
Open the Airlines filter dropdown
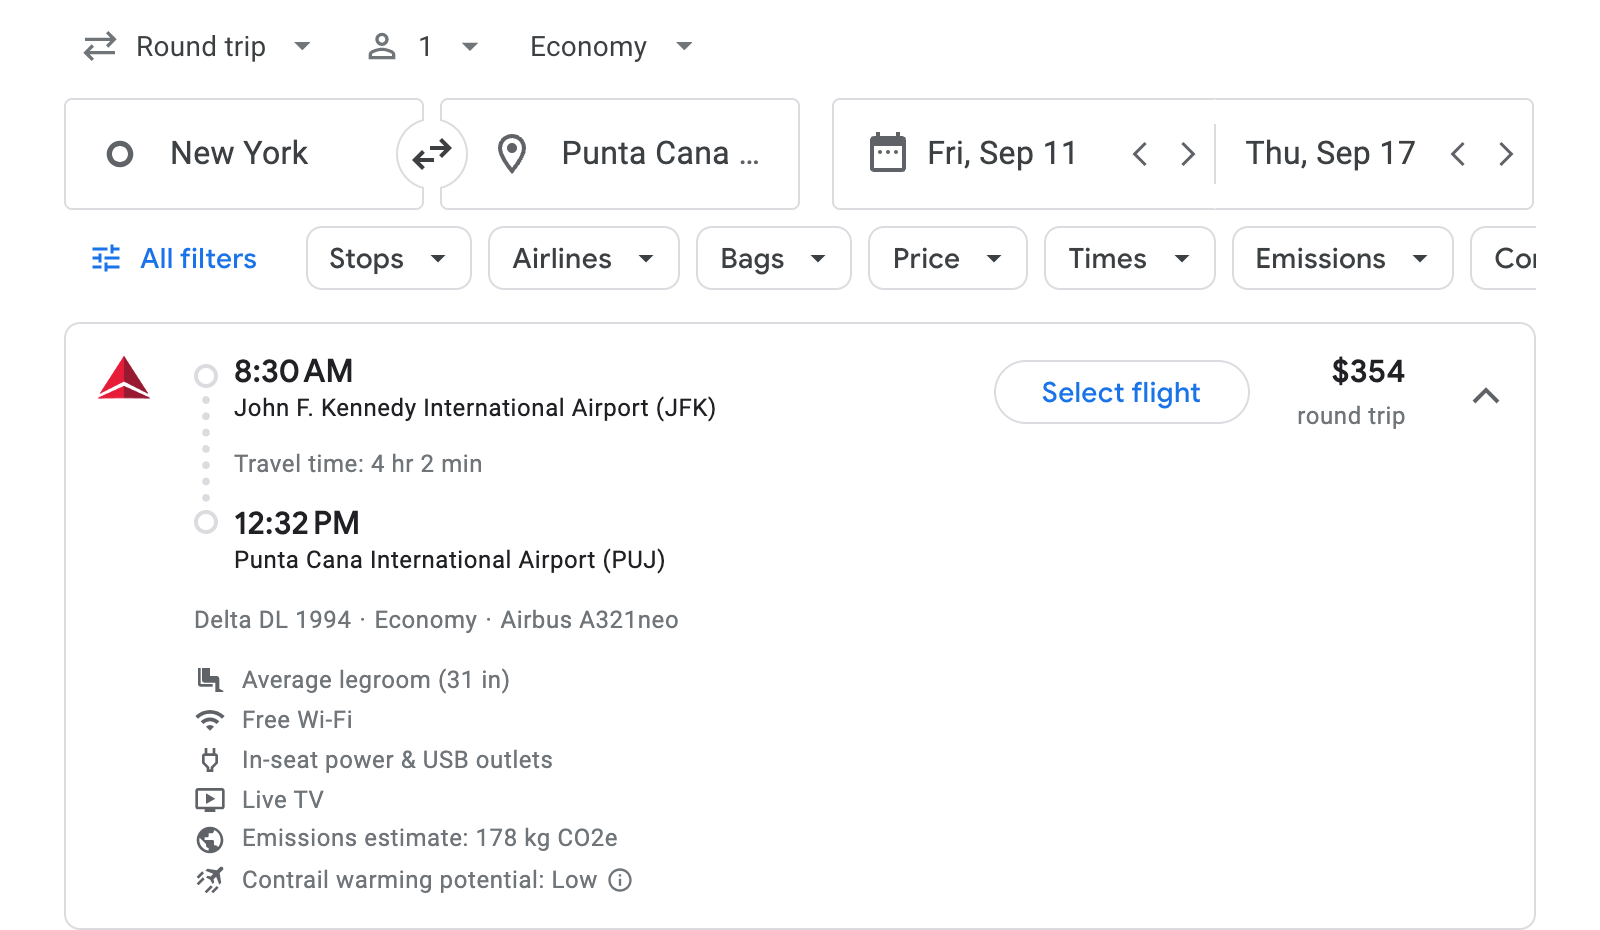click(583, 258)
